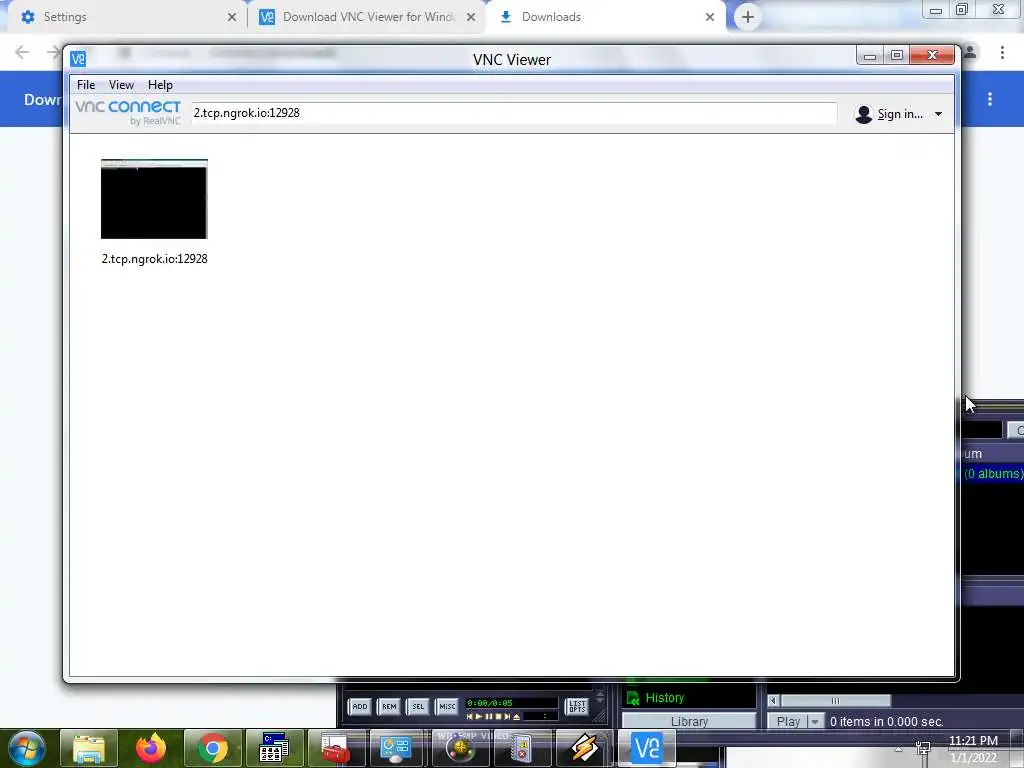
Task: Maximize the VNC Viewer window
Action: [x=897, y=56]
